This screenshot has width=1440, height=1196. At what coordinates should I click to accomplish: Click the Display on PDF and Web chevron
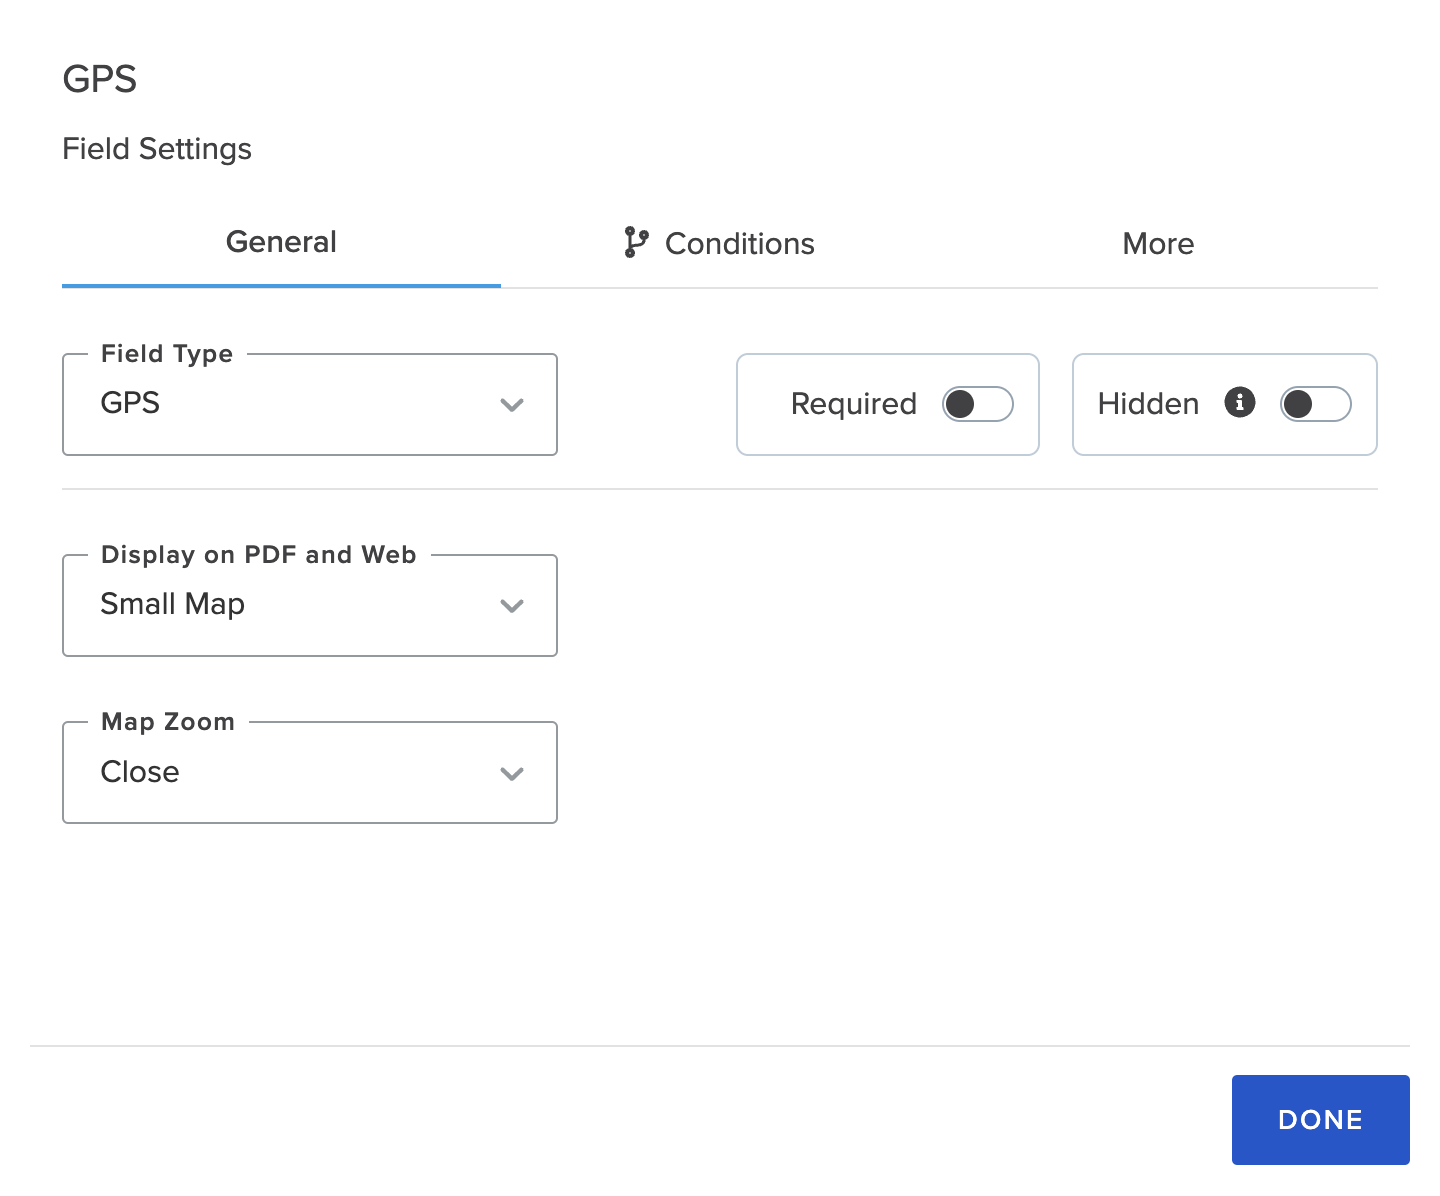[x=512, y=605]
